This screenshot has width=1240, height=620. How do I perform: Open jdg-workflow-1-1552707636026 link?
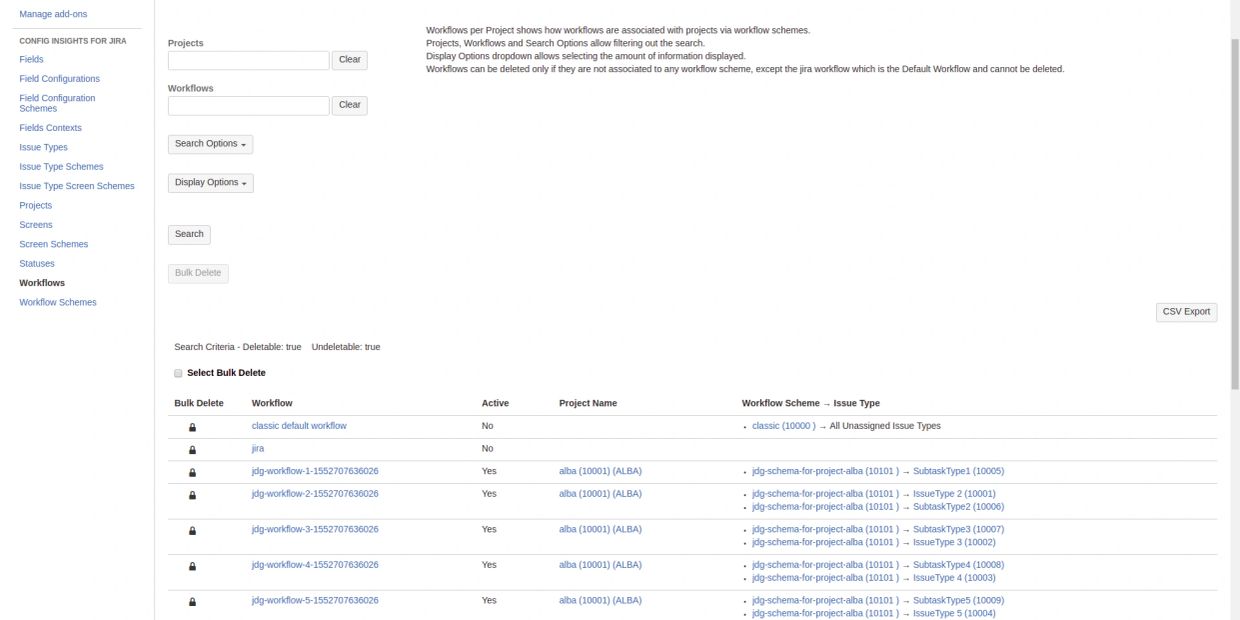tap(315, 471)
